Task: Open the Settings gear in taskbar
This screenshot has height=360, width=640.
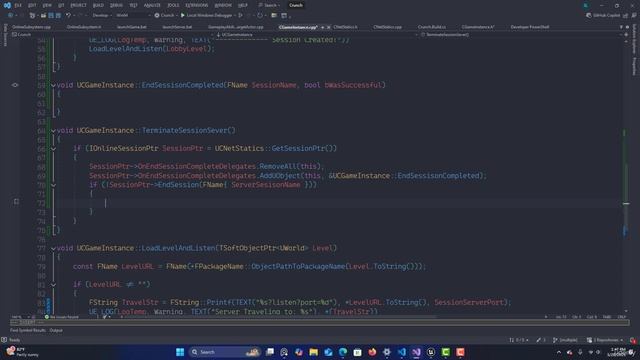Action: (387, 352)
